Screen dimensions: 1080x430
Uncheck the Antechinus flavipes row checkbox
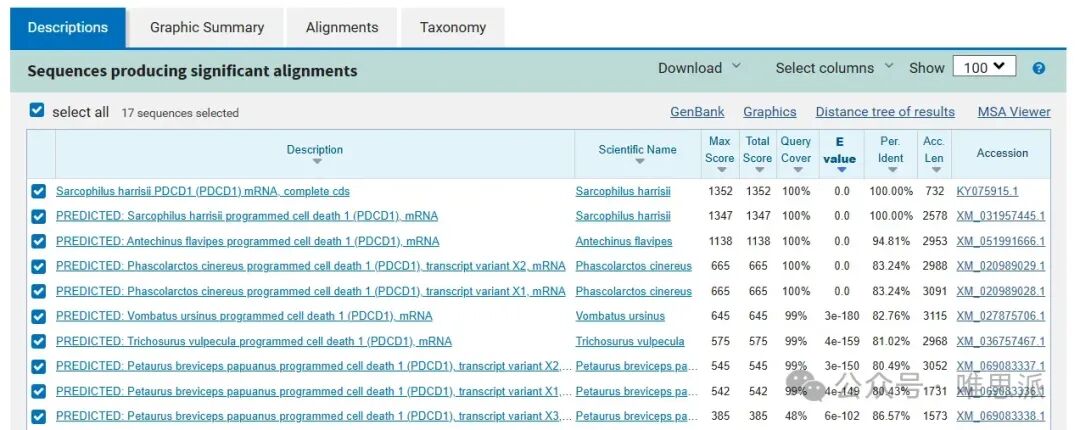coord(39,241)
